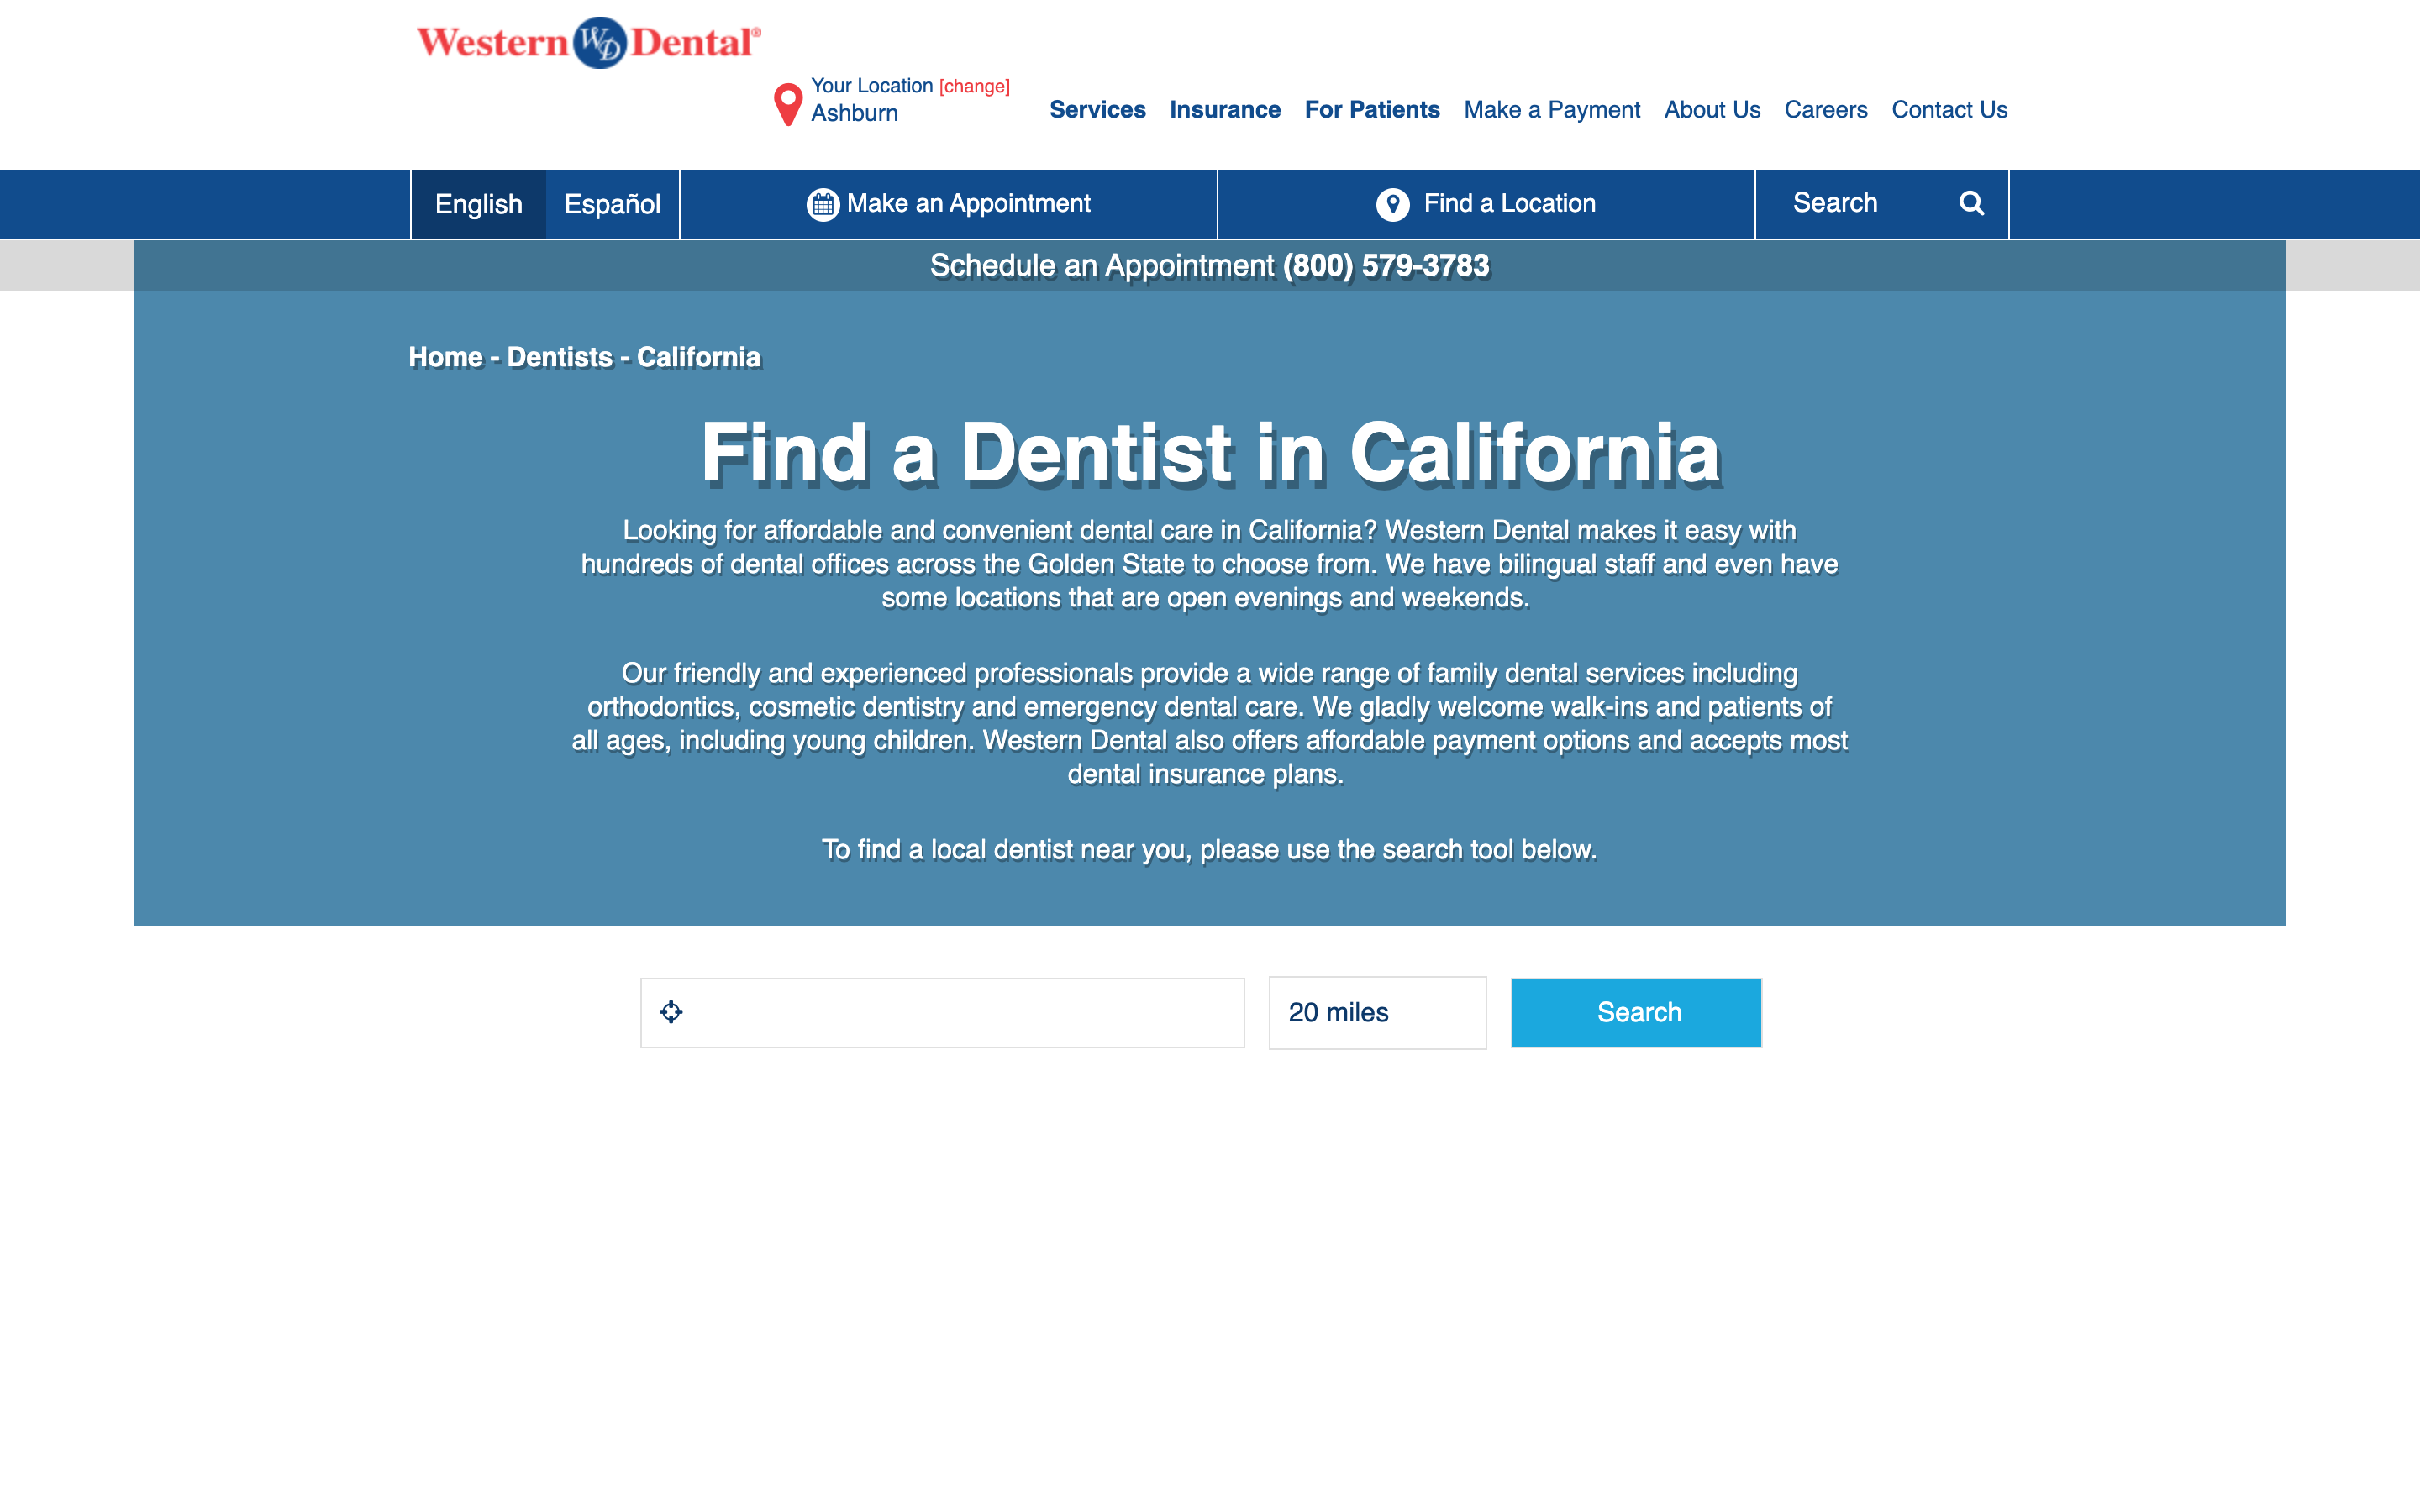
Task: Click the Dentists breadcrumb link
Action: coord(560,357)
